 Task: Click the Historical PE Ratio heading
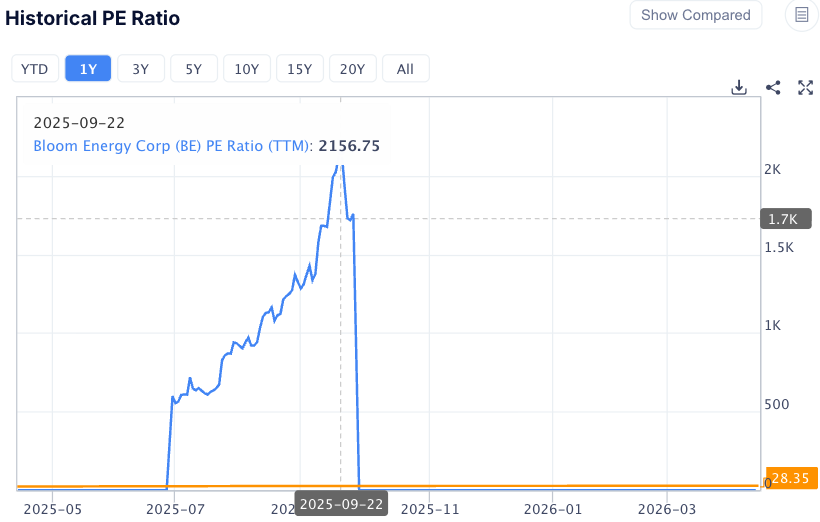click(x=93, y=18)
